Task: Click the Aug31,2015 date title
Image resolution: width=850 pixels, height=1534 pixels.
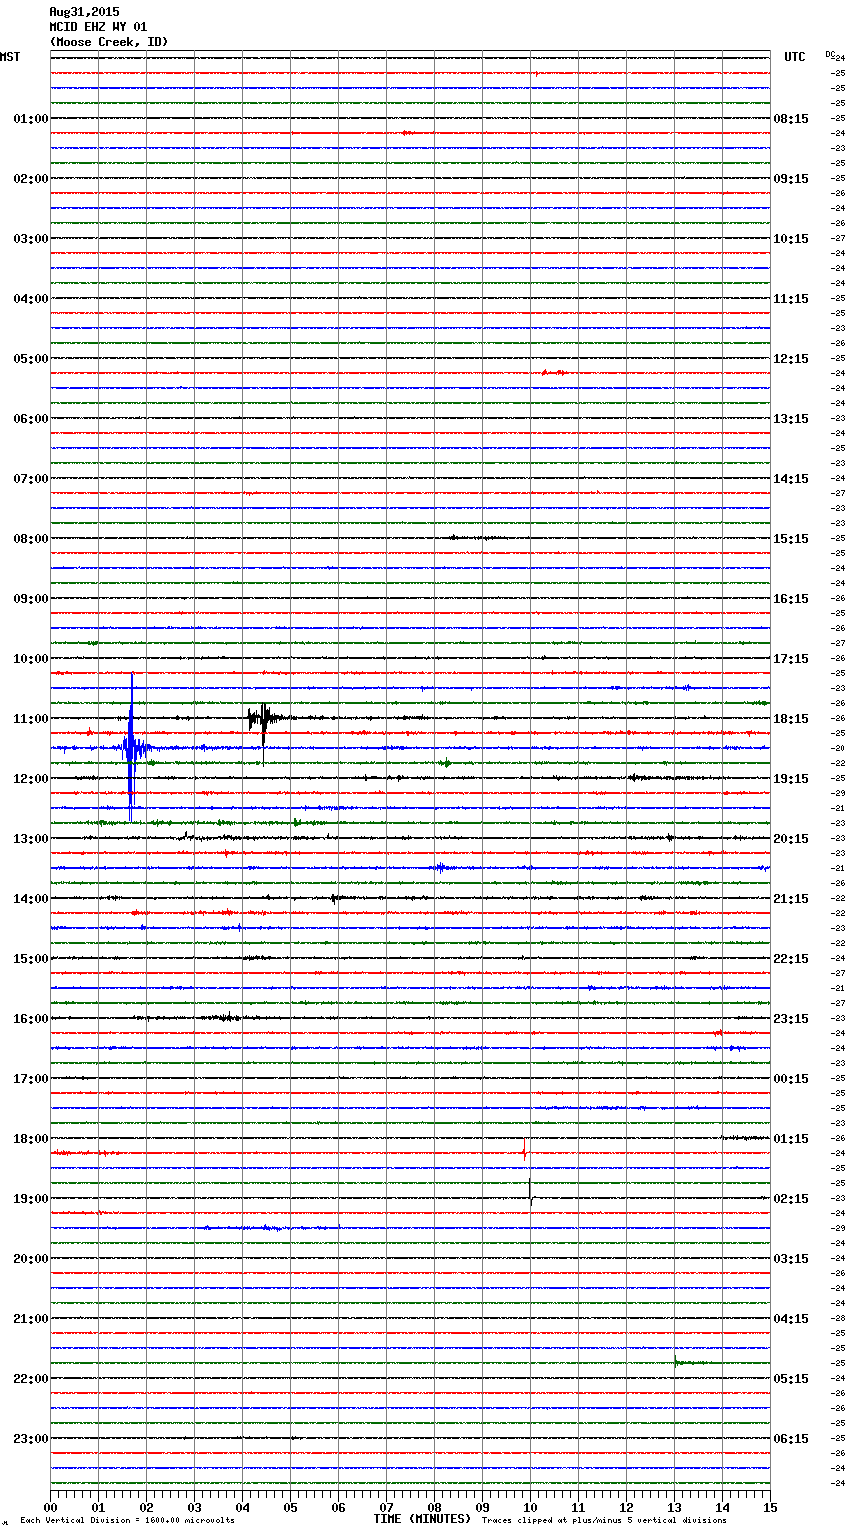Action: (84, 12)
